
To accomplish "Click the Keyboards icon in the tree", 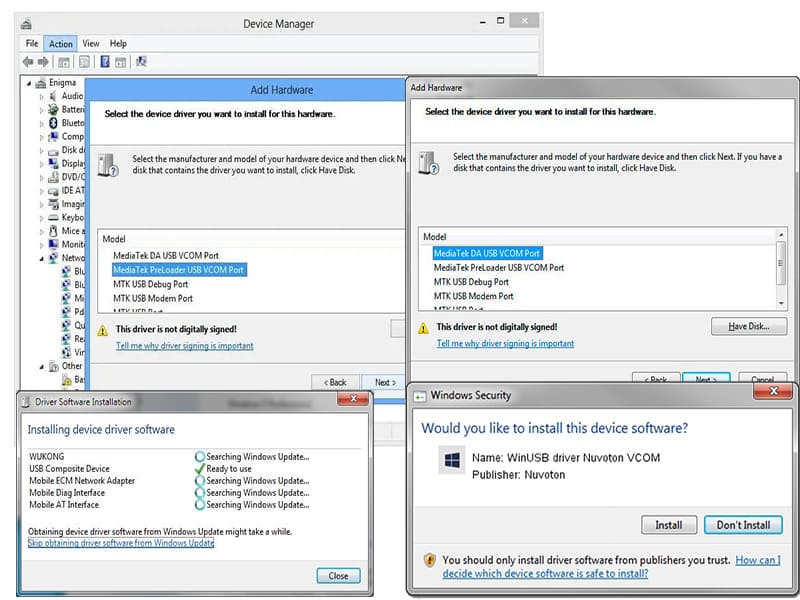I will pyautogui.click(x=53, y=217).
